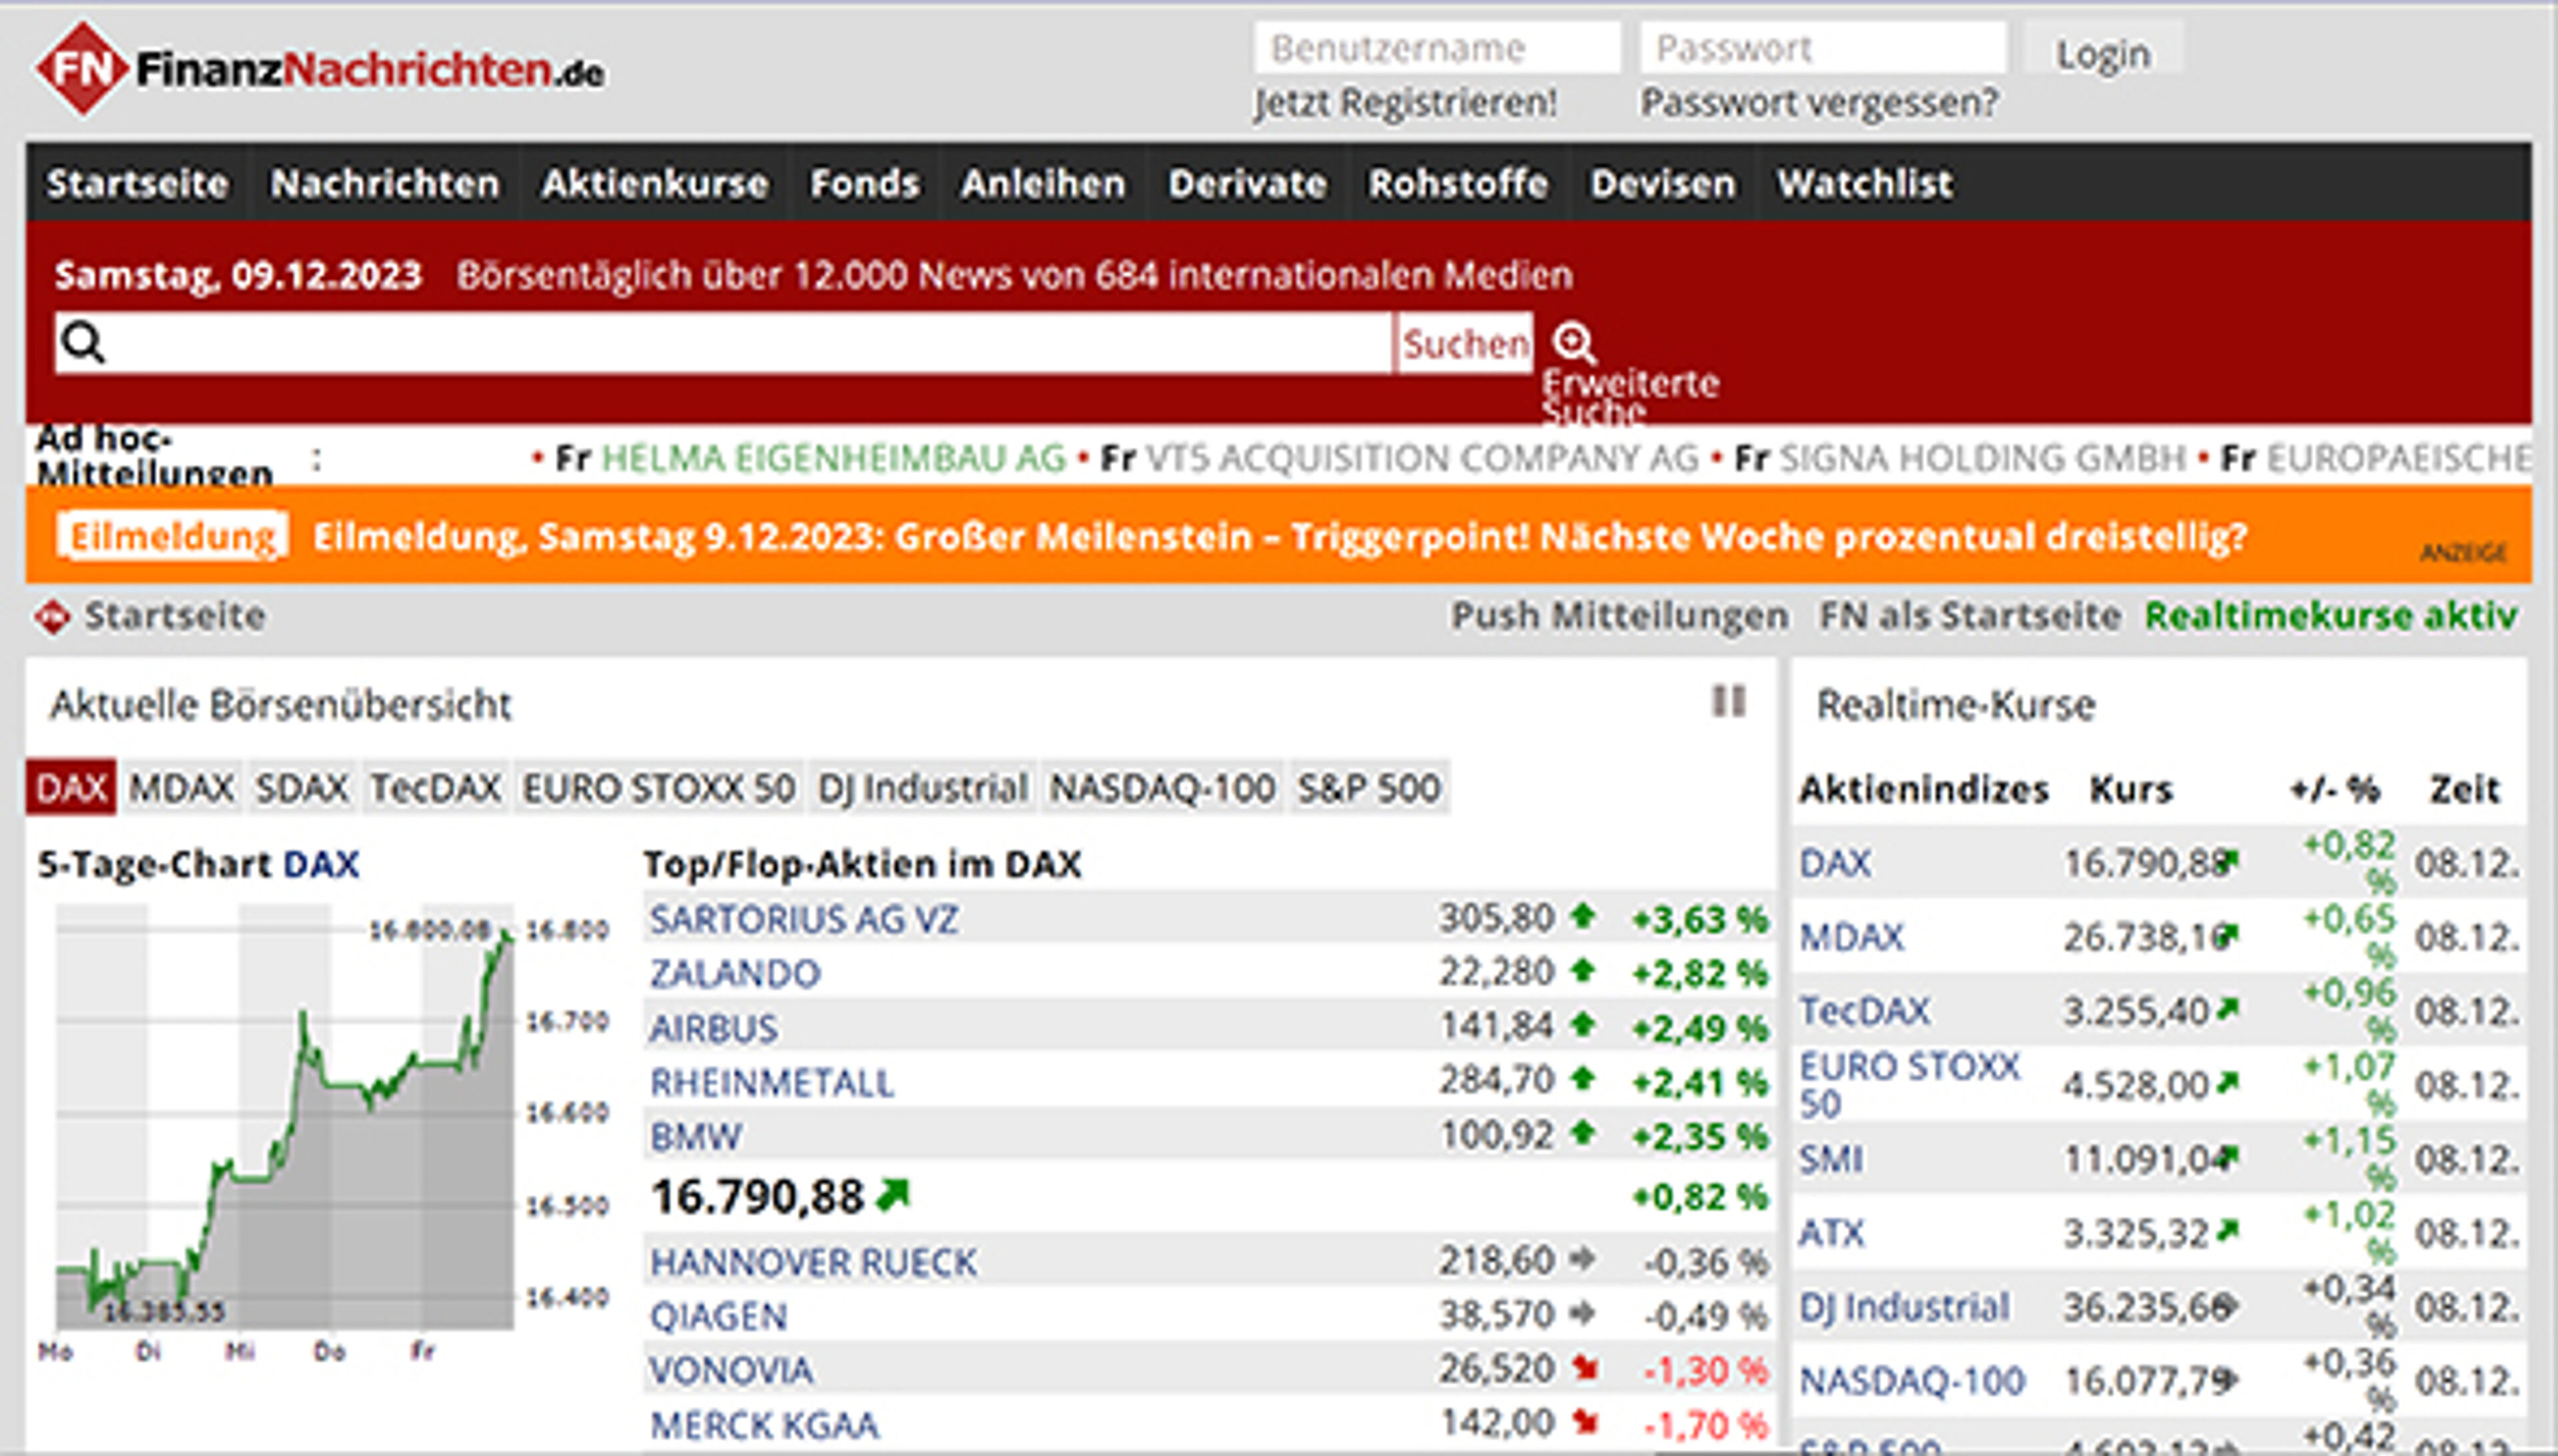This screenshot has width=2558, height=1456.
Task: Click the Eilmeldung badge
Action: 172,537
